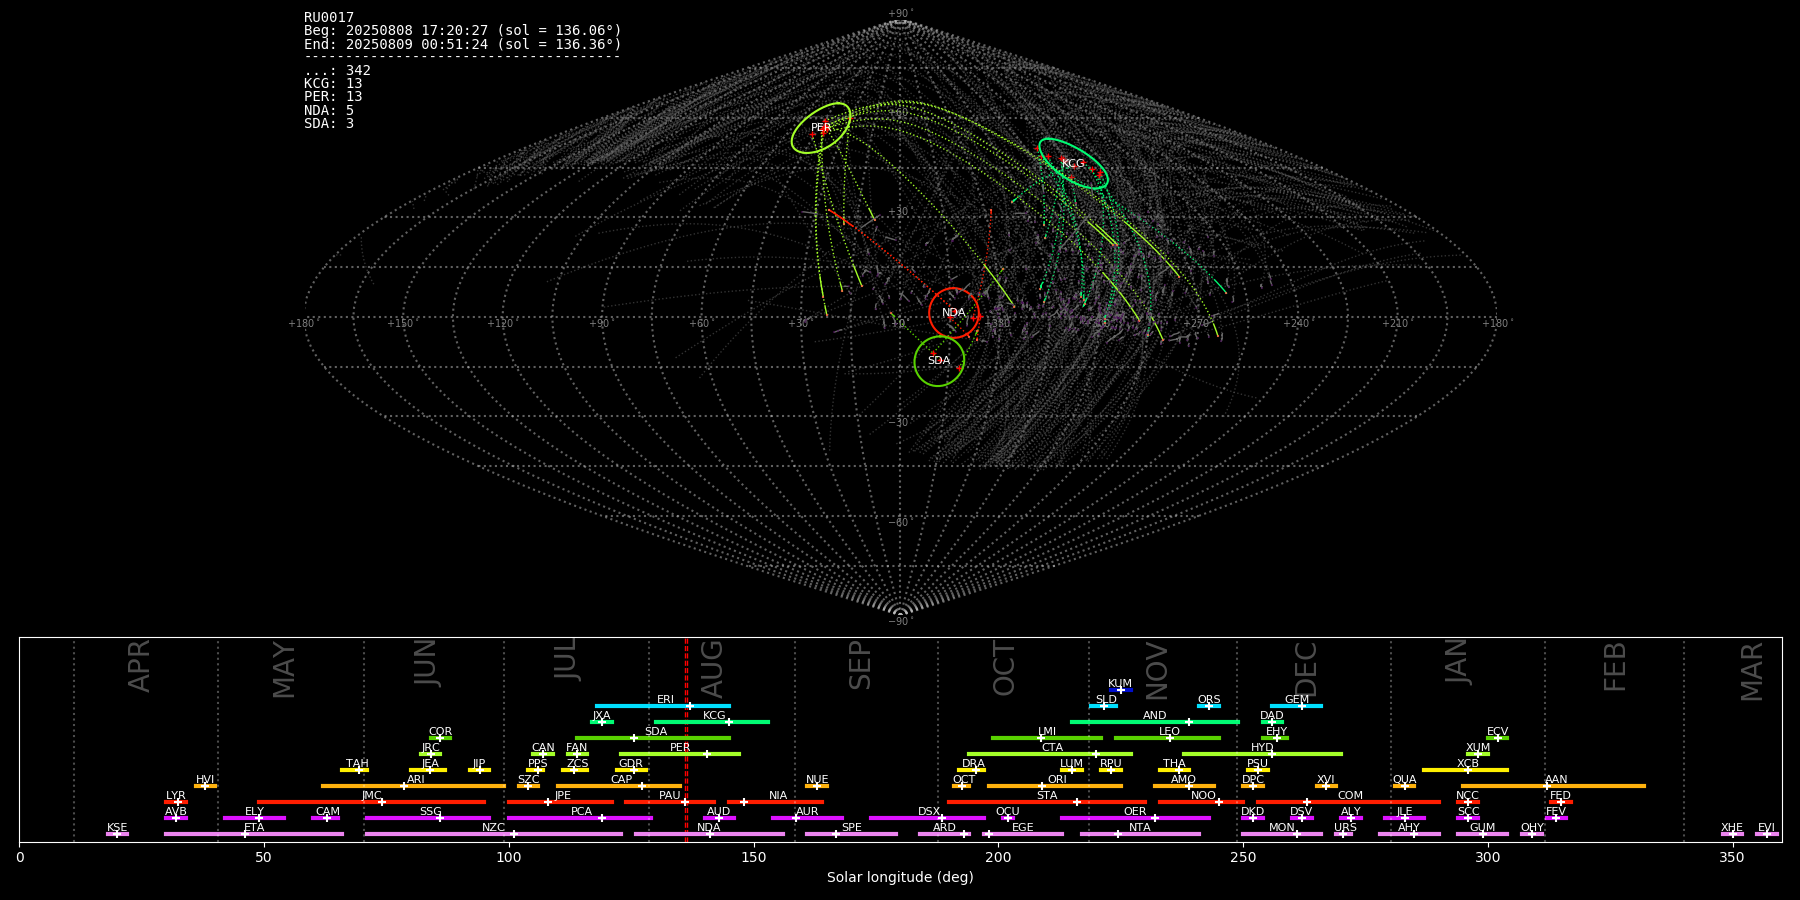
Task: Click the COM shower label in timeline
Action: point(1350,796)
